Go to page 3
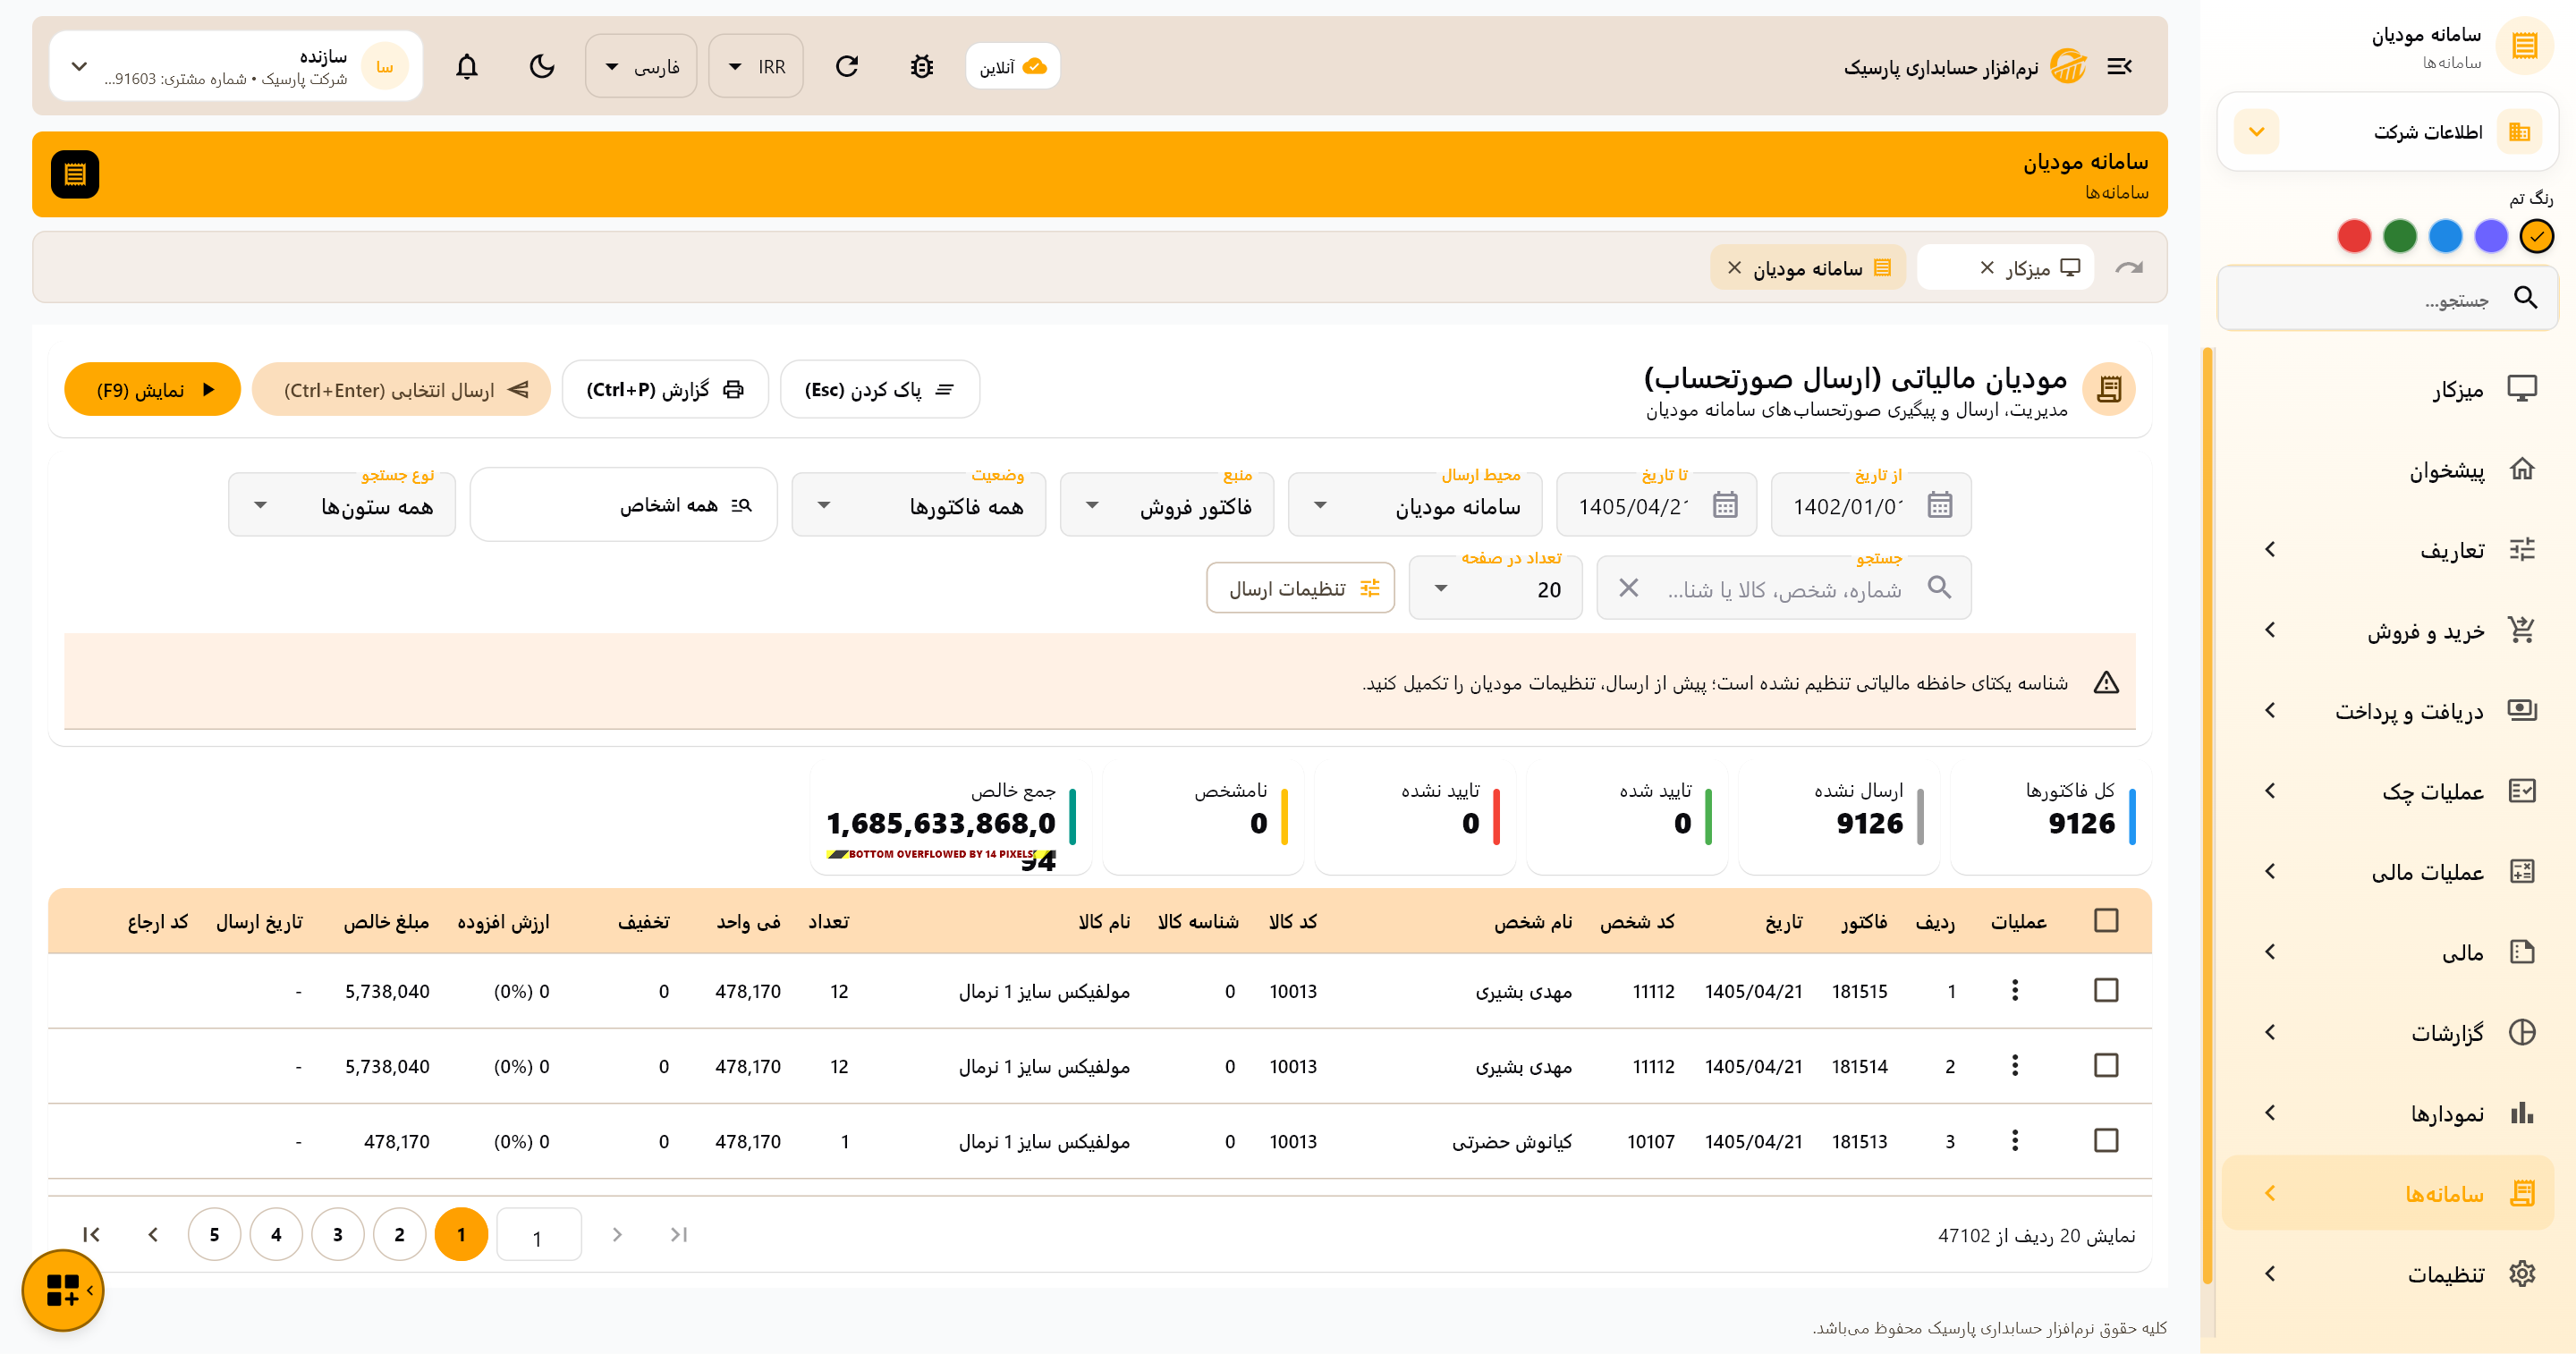This screenshot has width=2576, height=1354. (338, 1234)
